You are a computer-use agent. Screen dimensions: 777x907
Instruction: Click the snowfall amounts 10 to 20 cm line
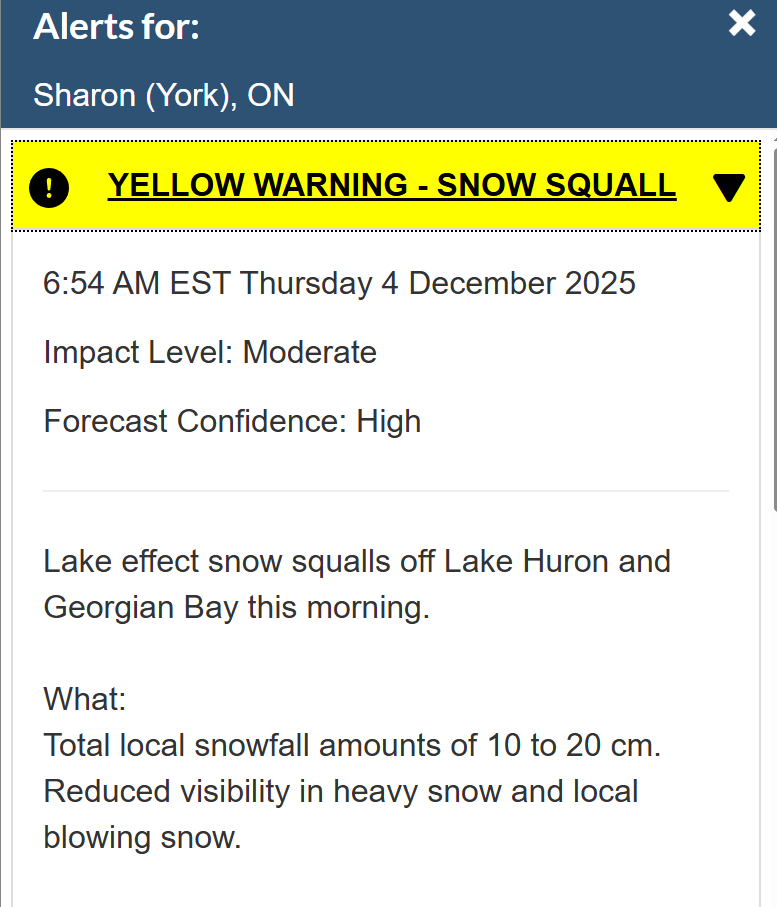pyautogui.click(x=353, y=745)
